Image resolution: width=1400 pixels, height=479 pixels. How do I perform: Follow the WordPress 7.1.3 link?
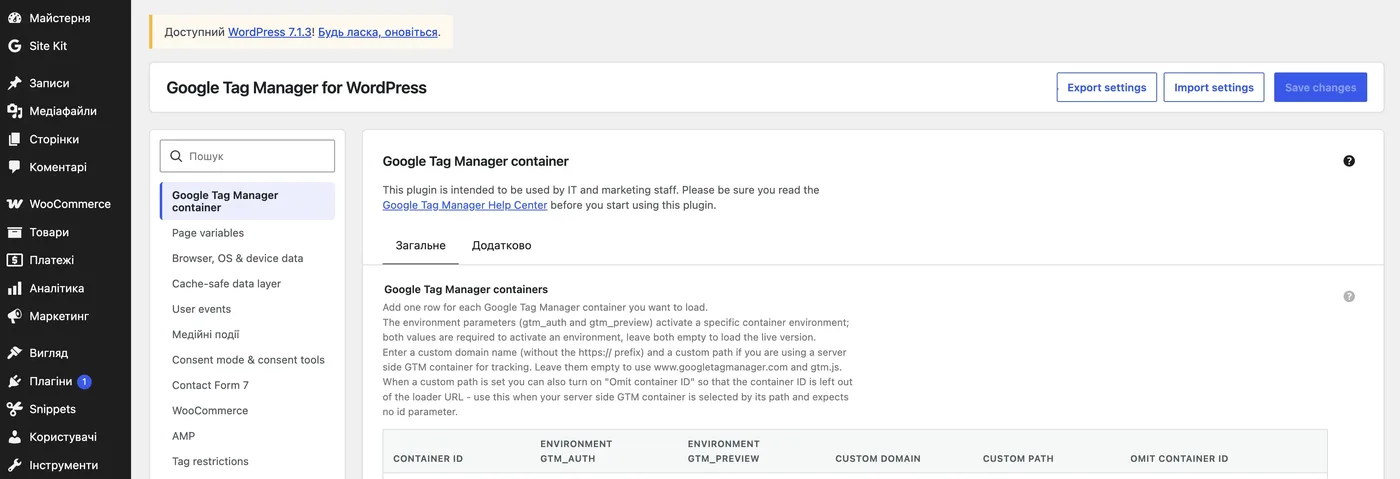tap(271, 32)
